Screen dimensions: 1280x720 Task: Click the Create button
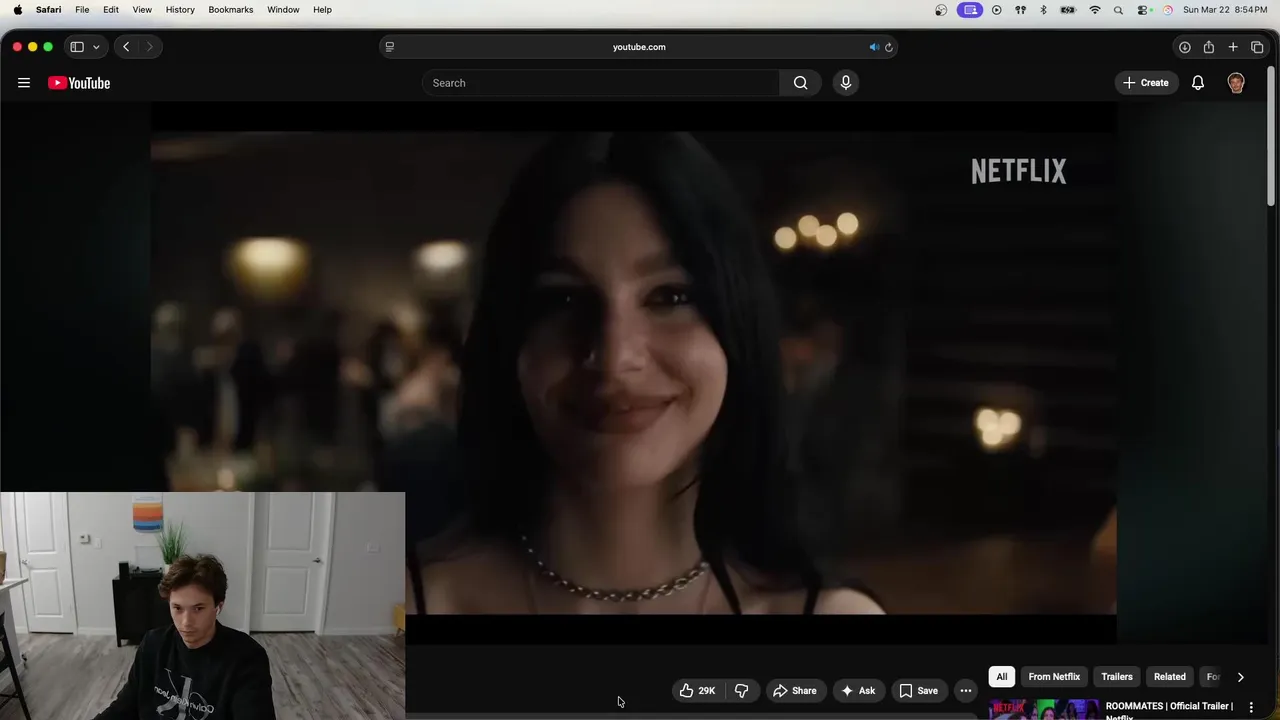pyautogui.click(x=1146, y=83)
